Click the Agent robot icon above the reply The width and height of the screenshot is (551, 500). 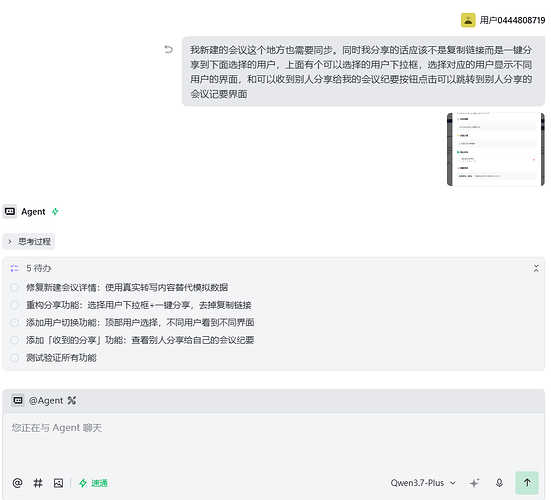10,212
